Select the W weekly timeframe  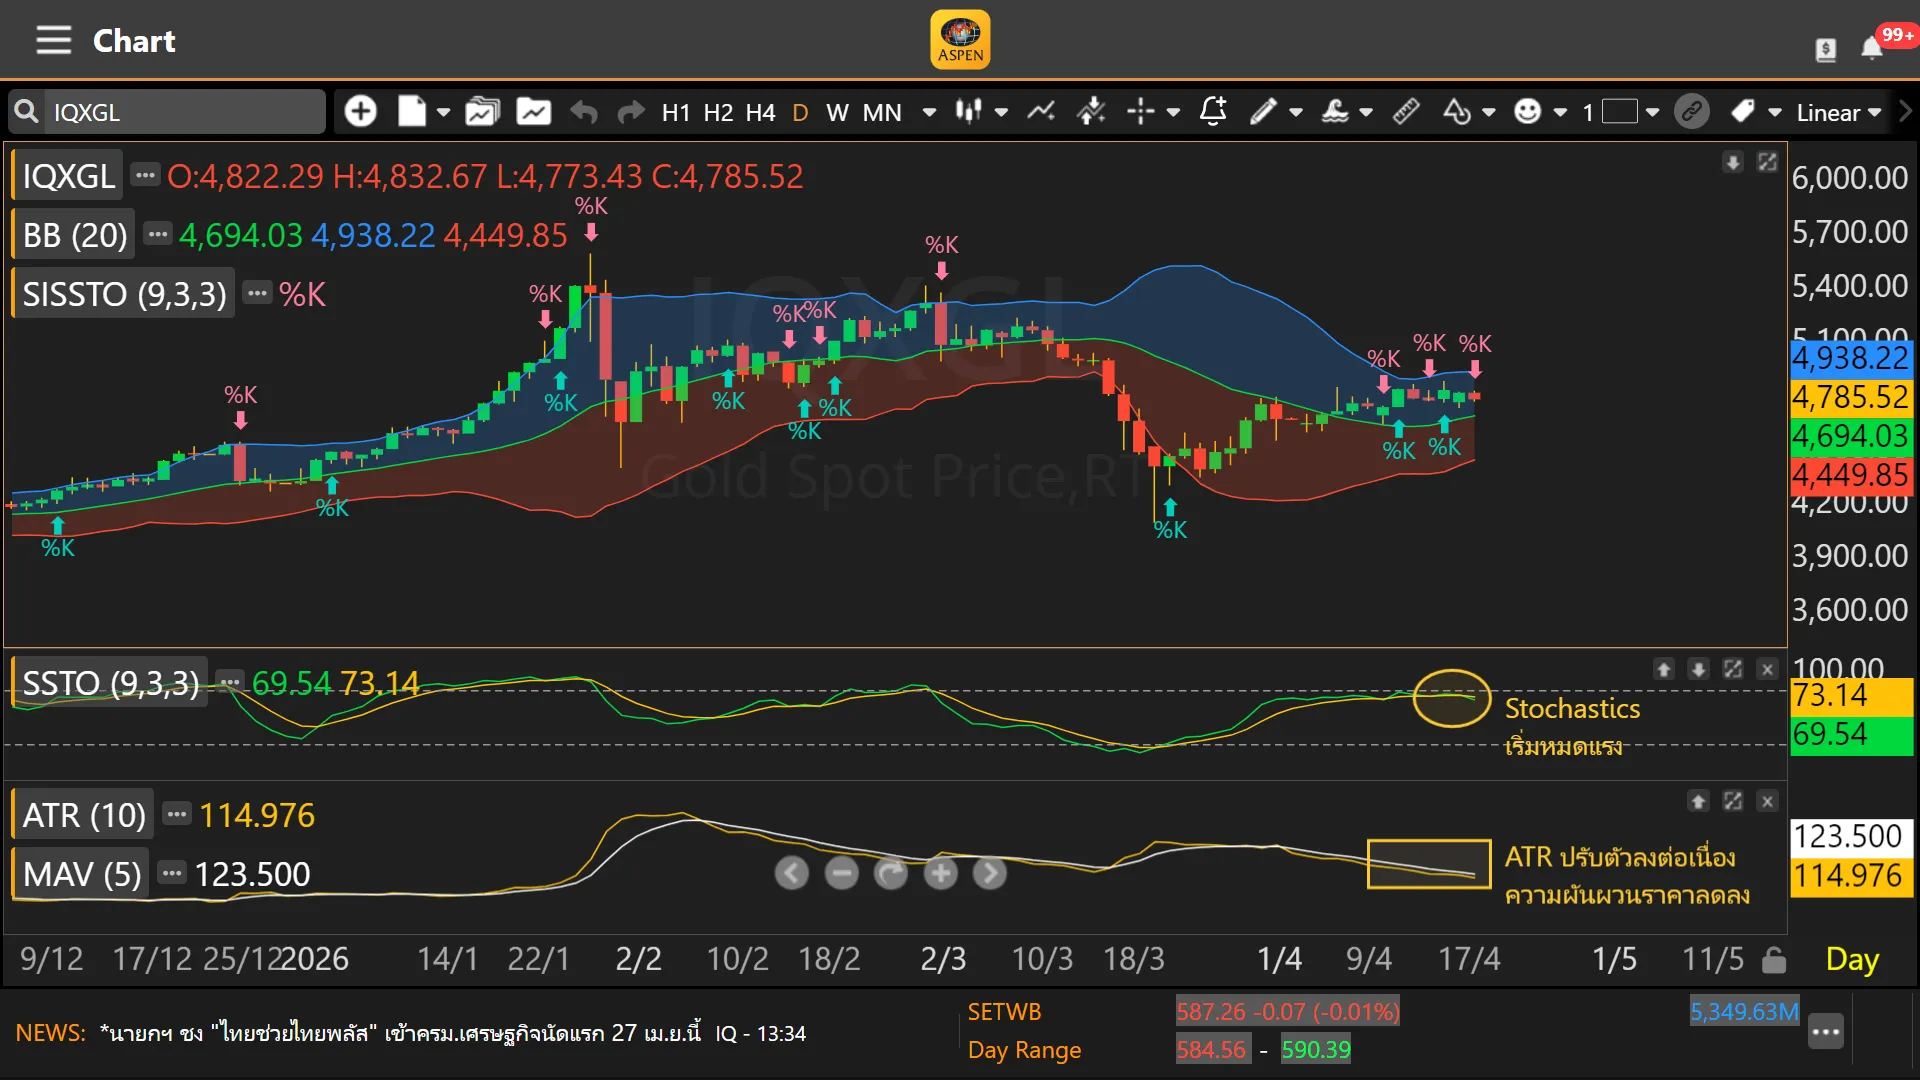837,112
